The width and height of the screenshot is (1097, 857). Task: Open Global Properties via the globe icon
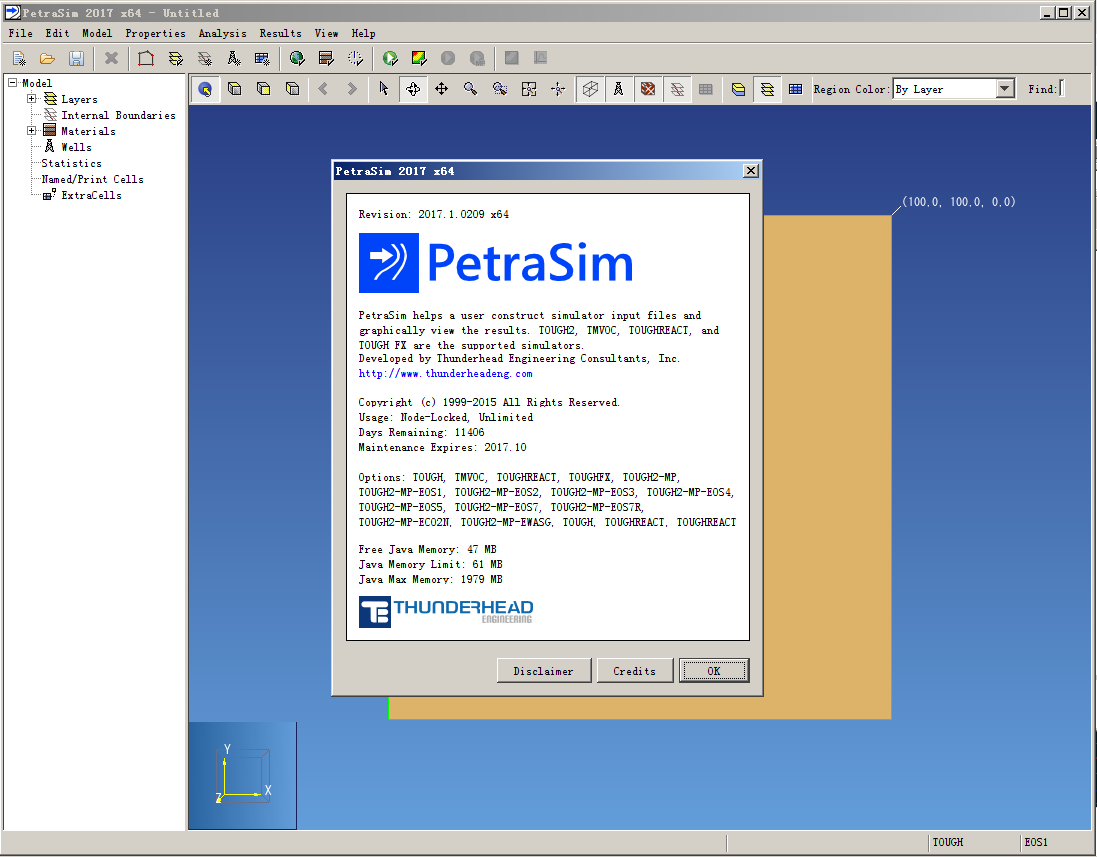297,58
